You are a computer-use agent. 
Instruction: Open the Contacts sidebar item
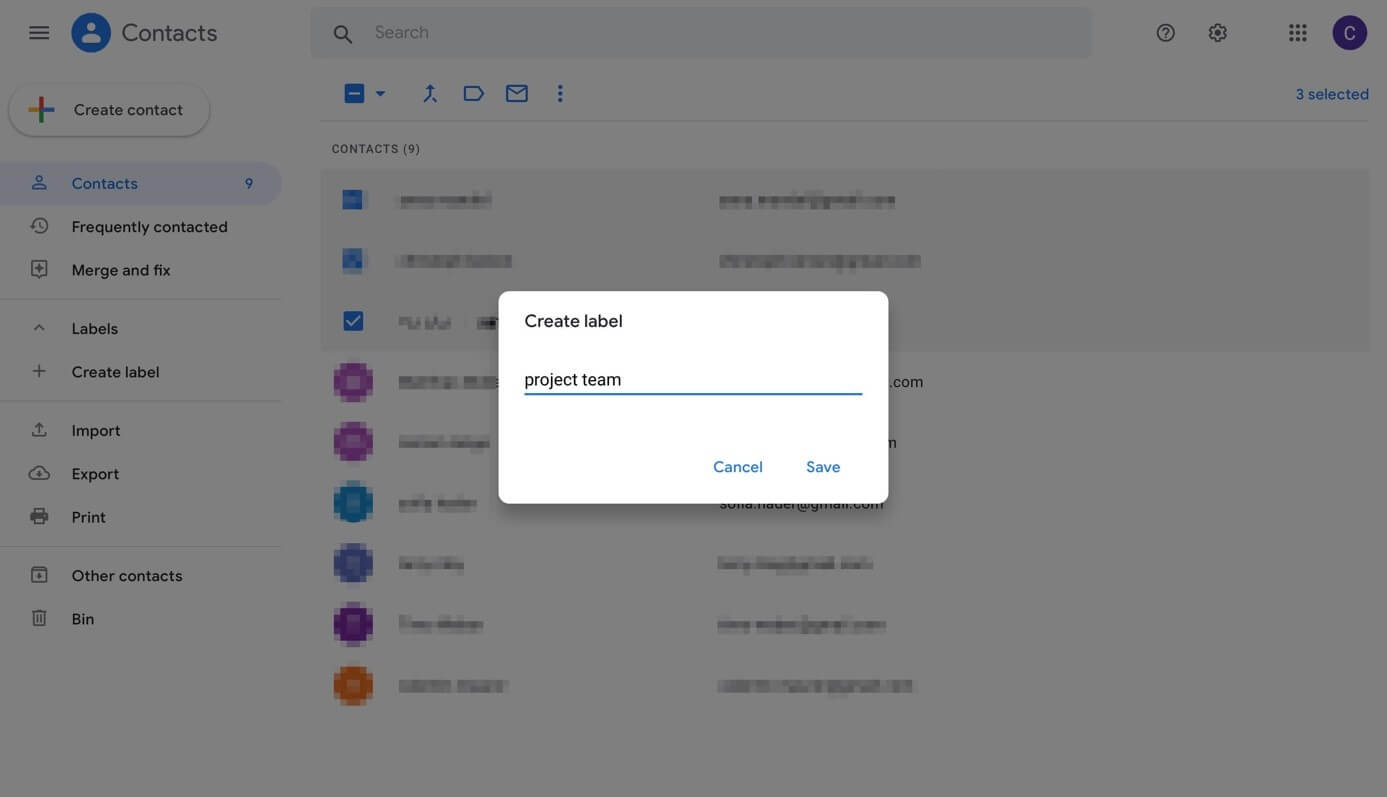click(x=140, y=183)
